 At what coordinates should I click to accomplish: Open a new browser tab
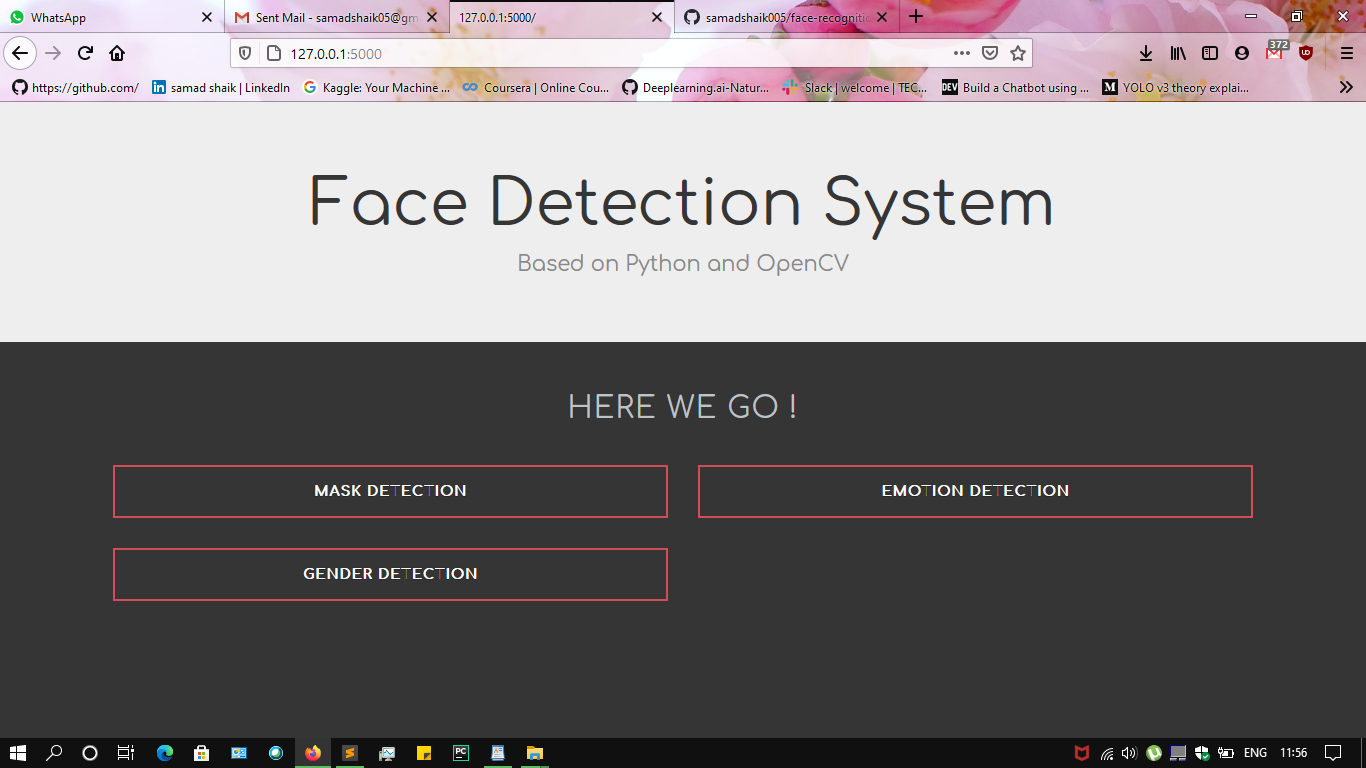(x=916, y=17)
